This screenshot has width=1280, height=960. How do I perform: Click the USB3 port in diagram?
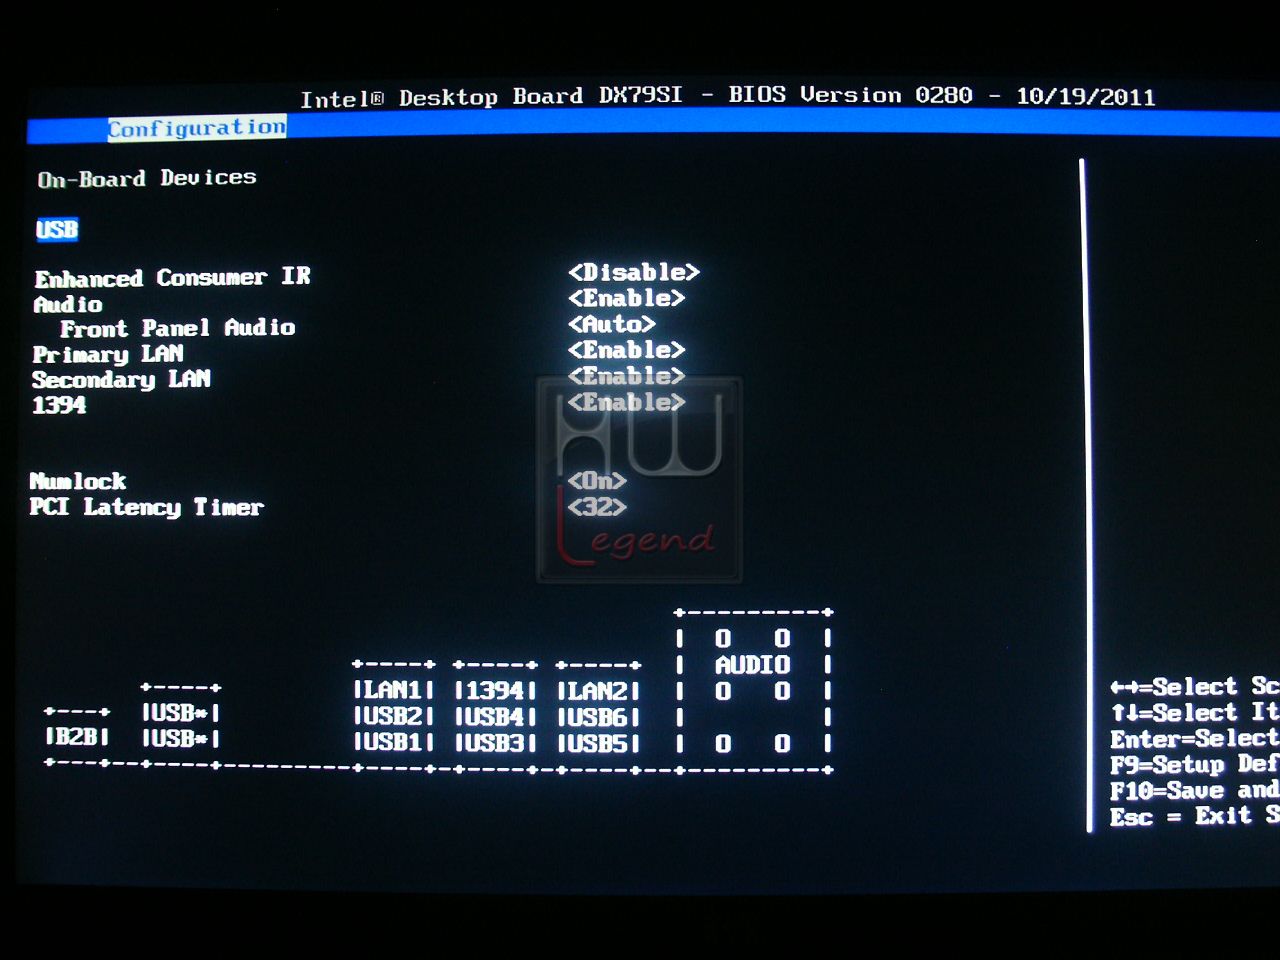tap(495, 743)
